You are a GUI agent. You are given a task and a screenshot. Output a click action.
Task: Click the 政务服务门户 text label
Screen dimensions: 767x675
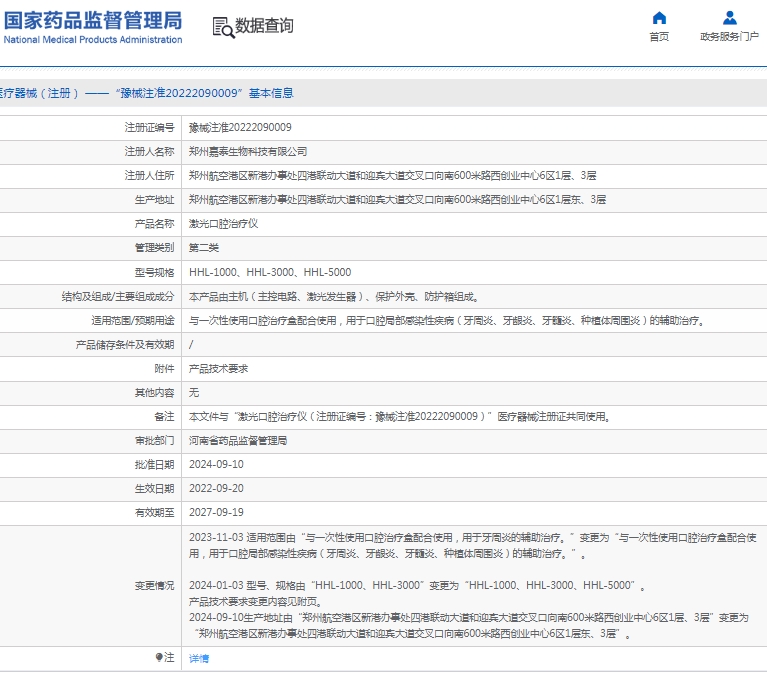pyautogui.click(x=730, y=37)
